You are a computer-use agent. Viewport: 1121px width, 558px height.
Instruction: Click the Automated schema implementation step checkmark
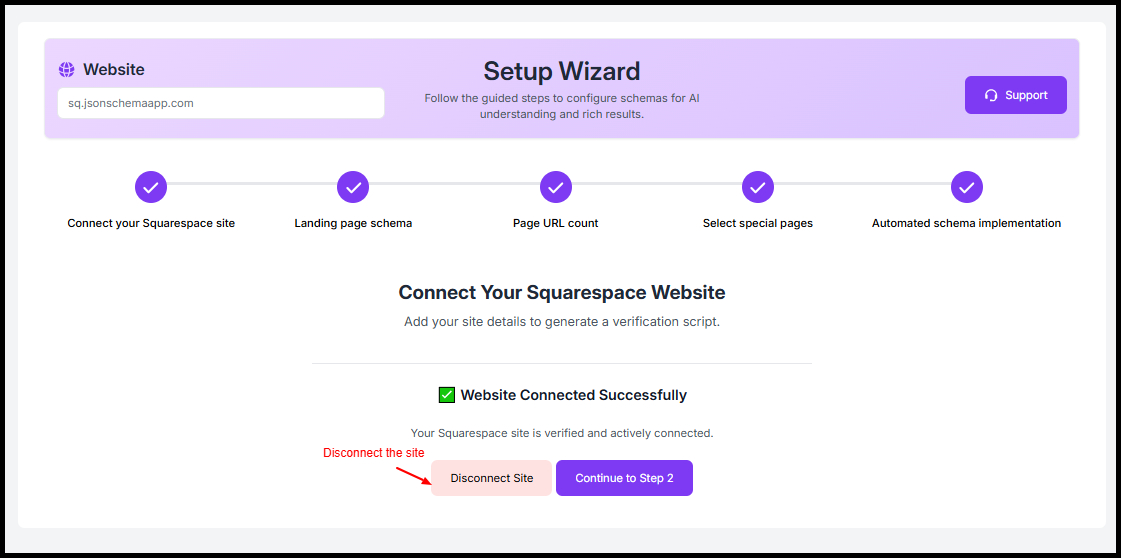(966, 187)
